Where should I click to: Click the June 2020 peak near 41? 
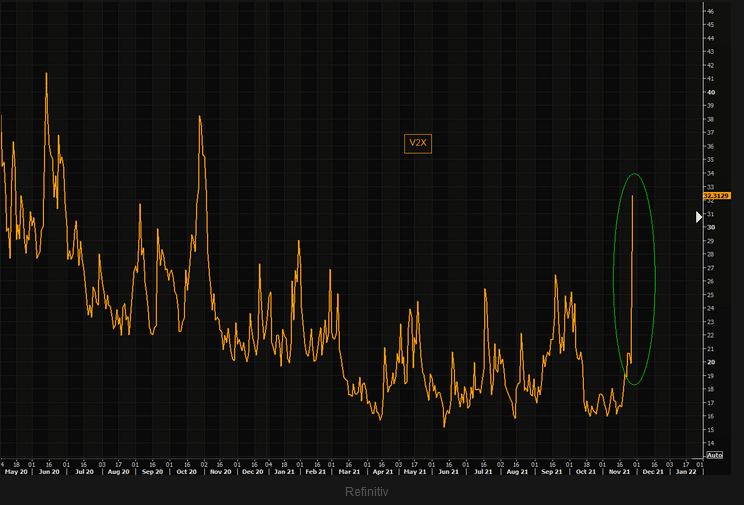pyautogui.click(x=46, y=74)
